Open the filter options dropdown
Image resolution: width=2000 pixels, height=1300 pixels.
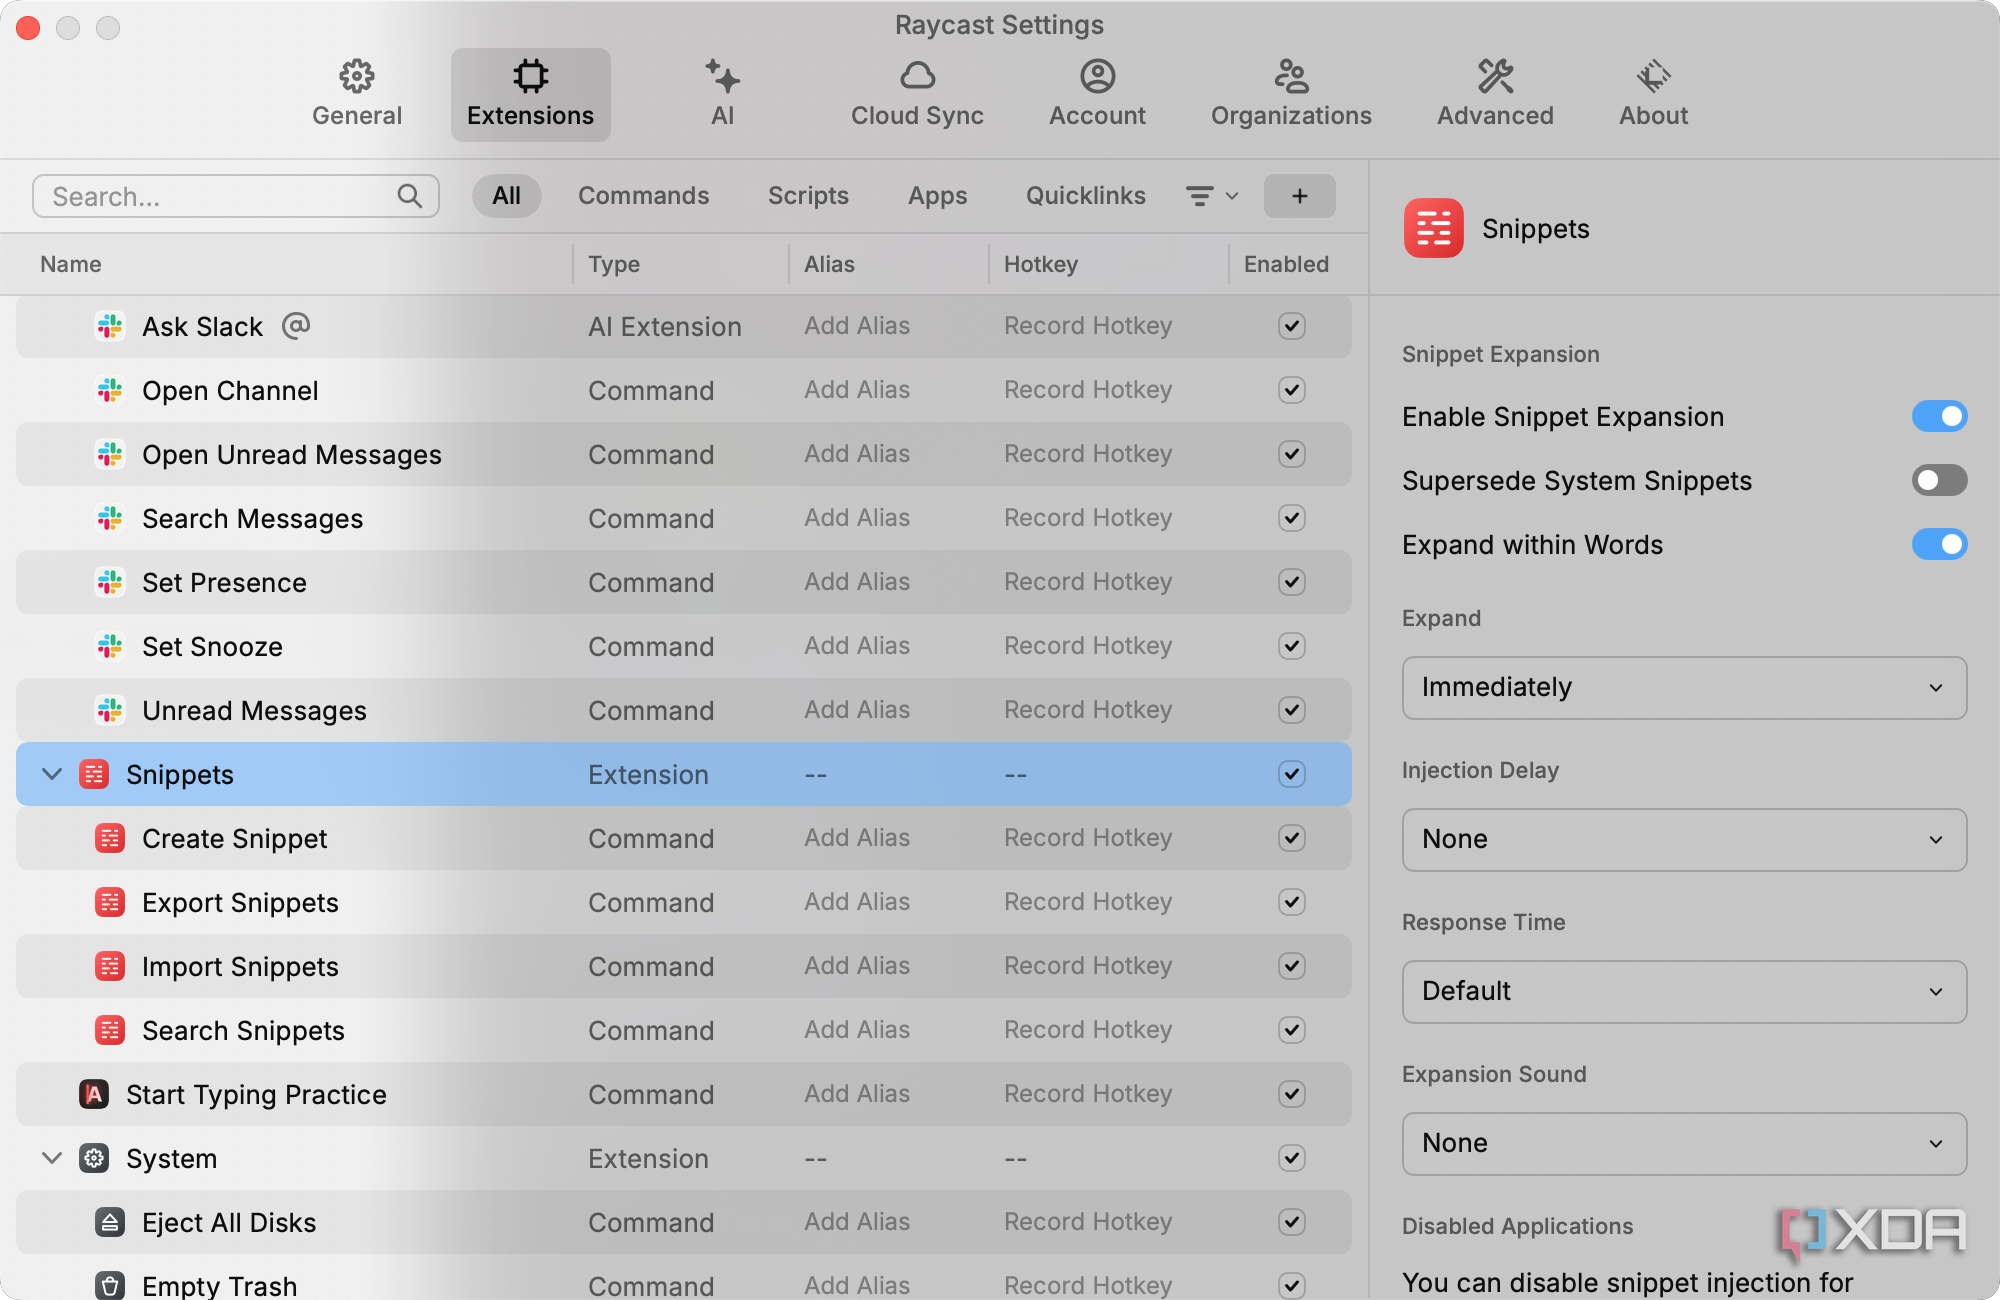pos(1212,196)
